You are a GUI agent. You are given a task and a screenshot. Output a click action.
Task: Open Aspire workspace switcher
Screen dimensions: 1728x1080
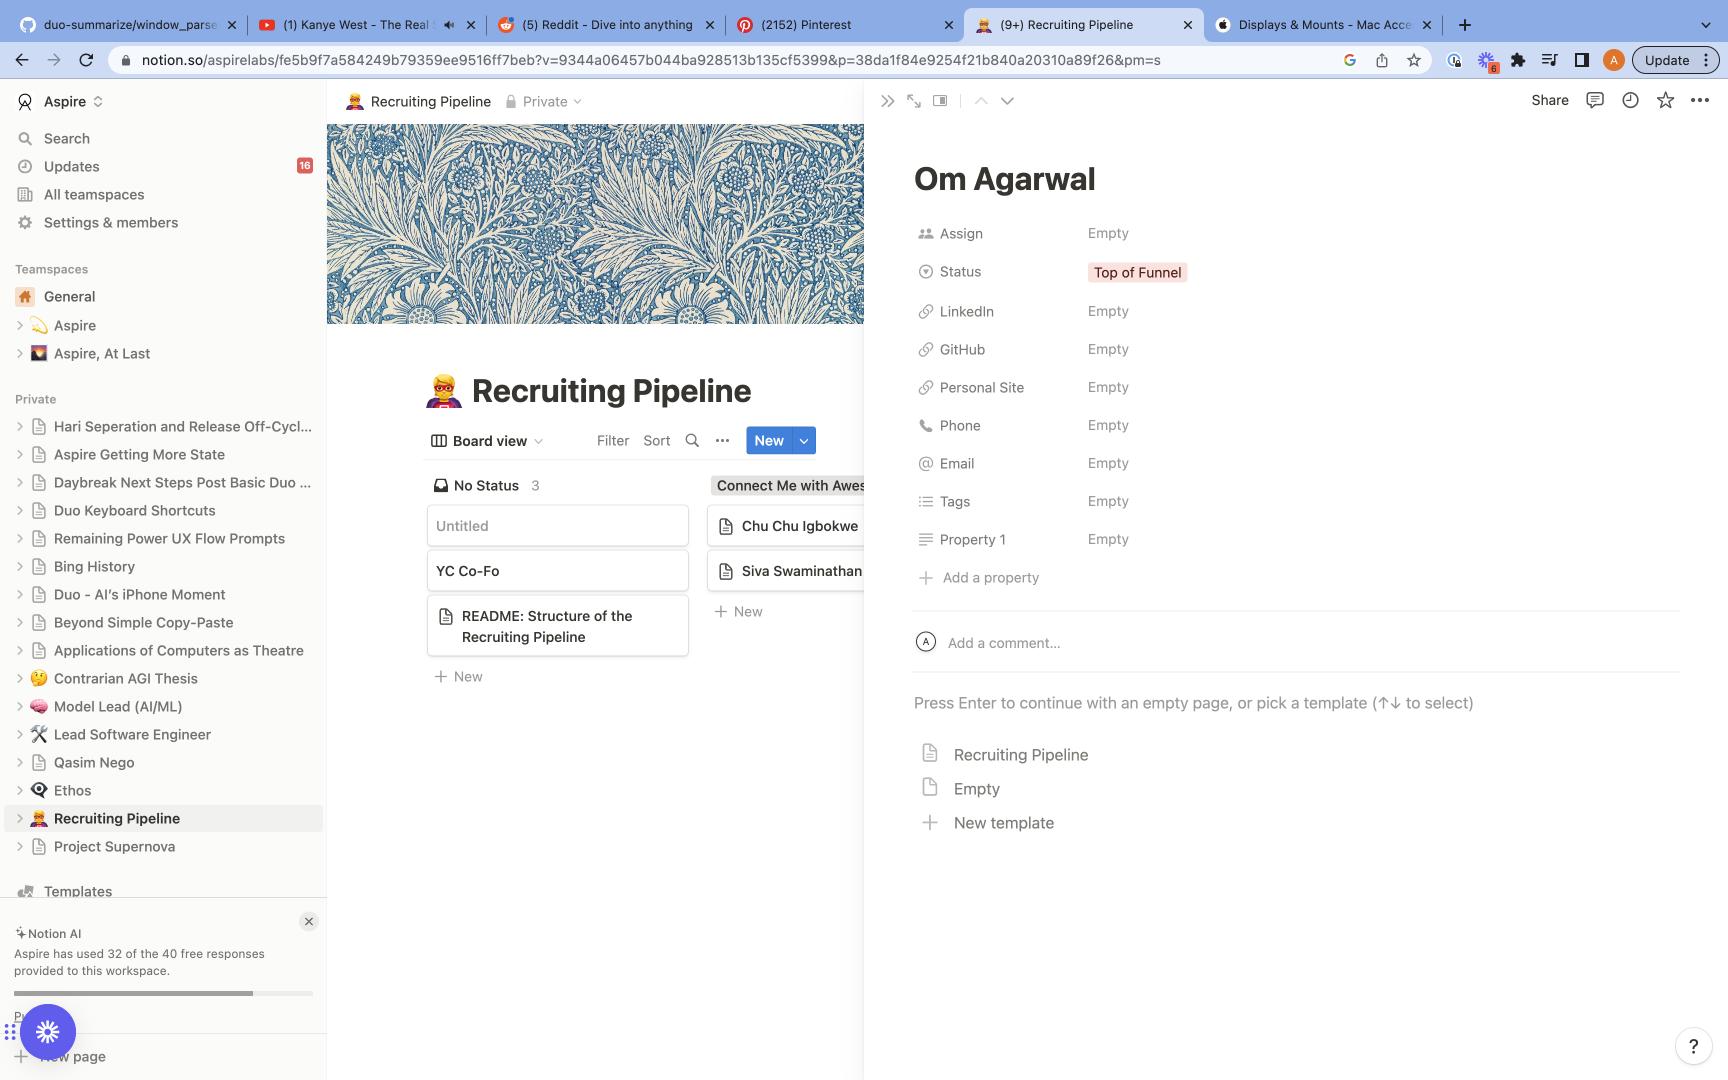(61, 101)
